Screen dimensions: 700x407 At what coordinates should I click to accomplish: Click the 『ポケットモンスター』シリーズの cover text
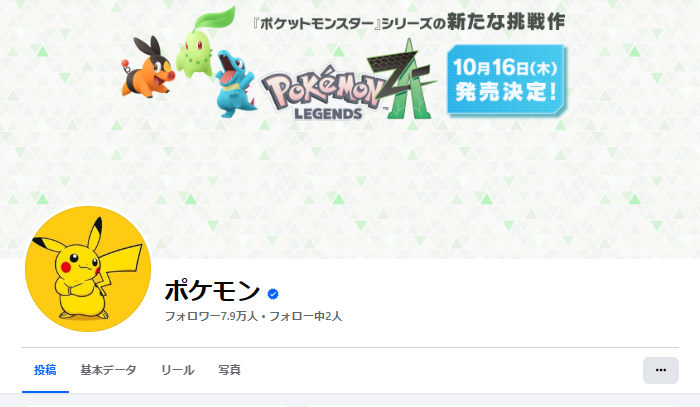(349, 24)
